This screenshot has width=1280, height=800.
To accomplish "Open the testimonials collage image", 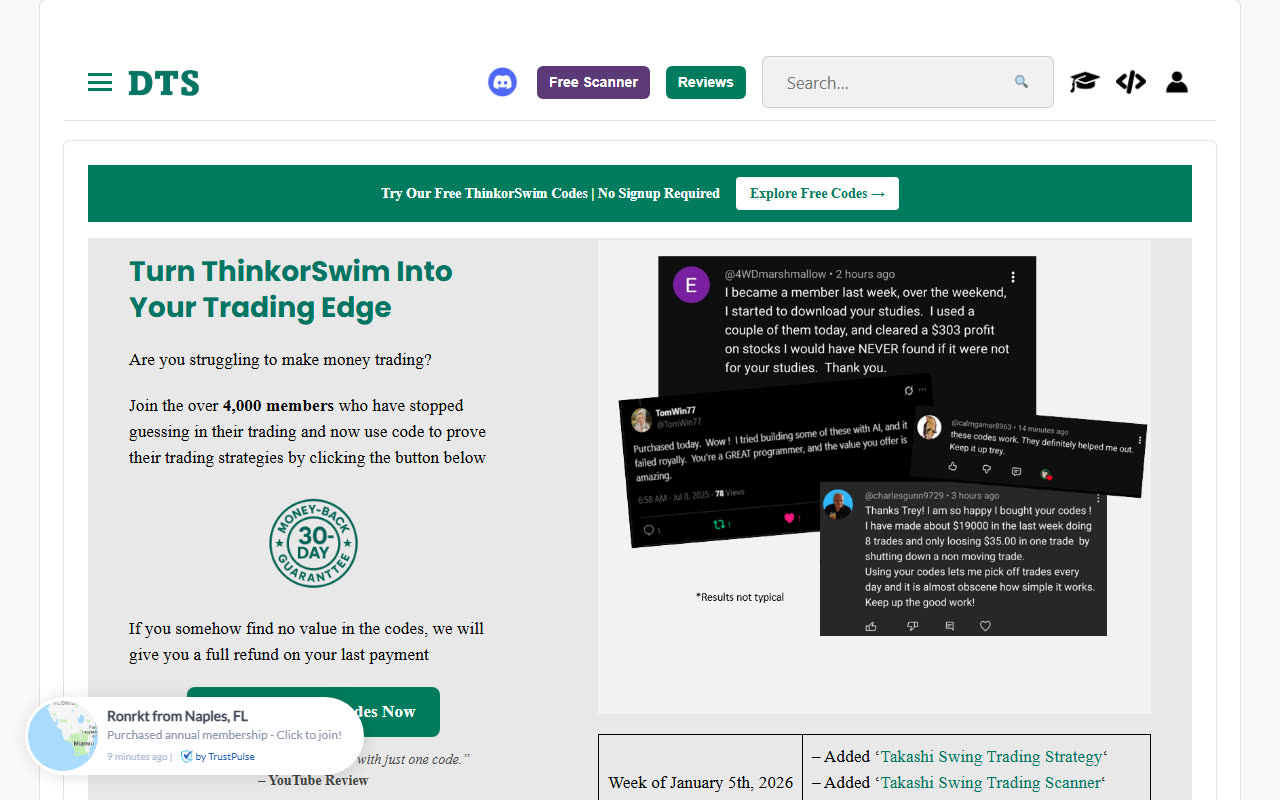I will point(874,476).
